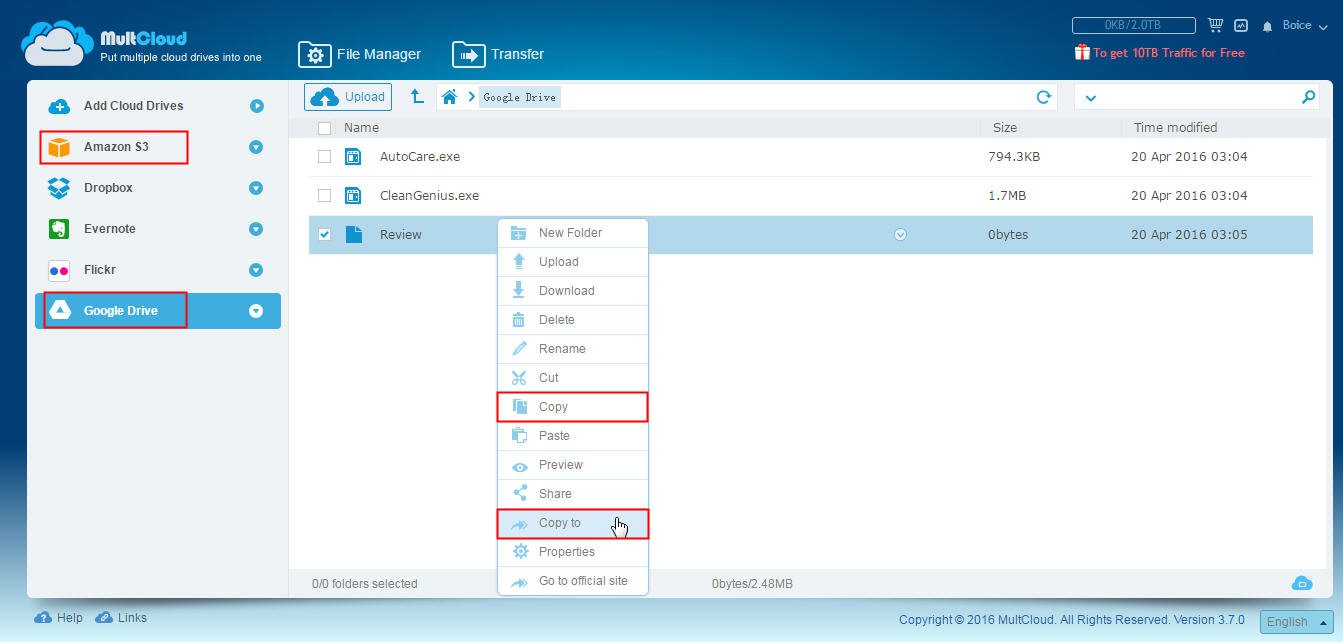Click the Upload button in the toolbar
The width and height of the screenshot is (1343, 643).
pos(348,97)
